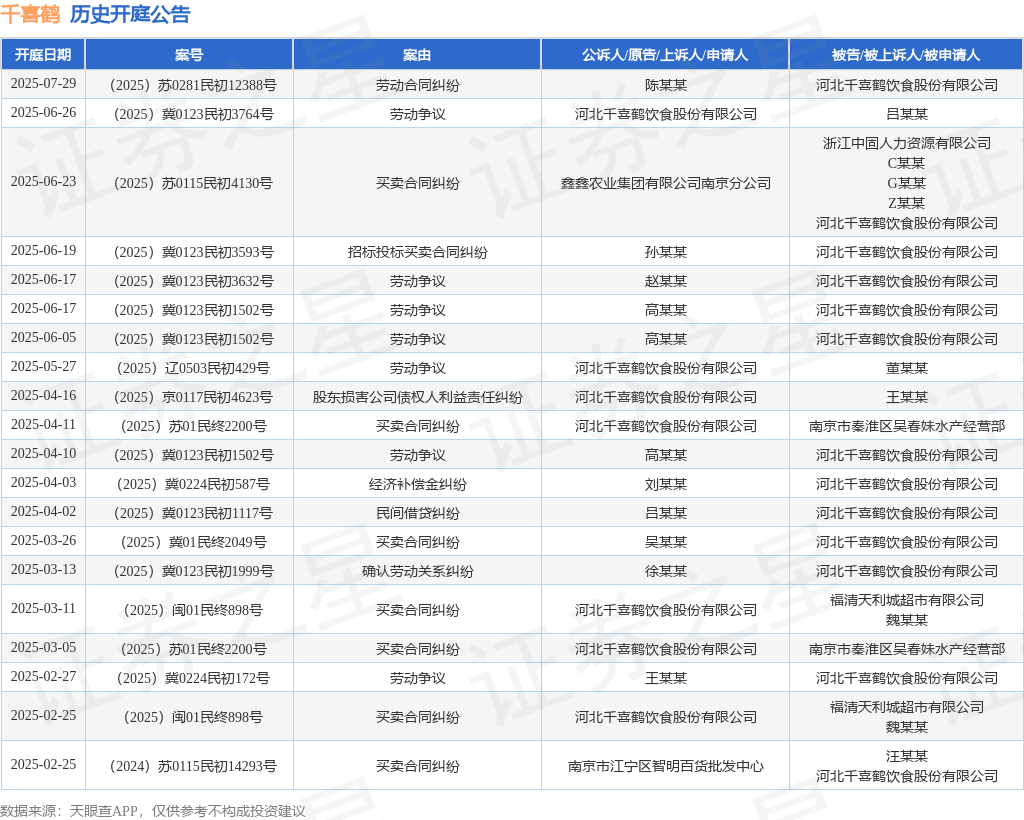
Task: Click case number 冀0224民初587号
Action: click(x=193, y=484)
